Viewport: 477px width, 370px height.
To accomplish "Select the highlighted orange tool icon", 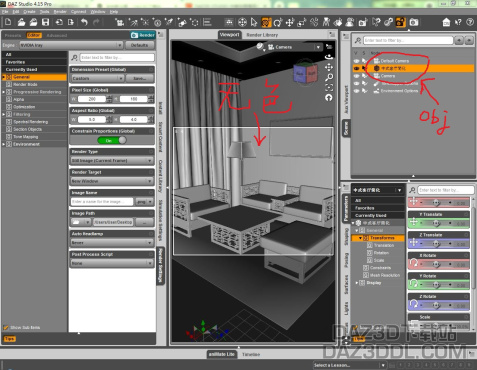I will coord(266,22).
